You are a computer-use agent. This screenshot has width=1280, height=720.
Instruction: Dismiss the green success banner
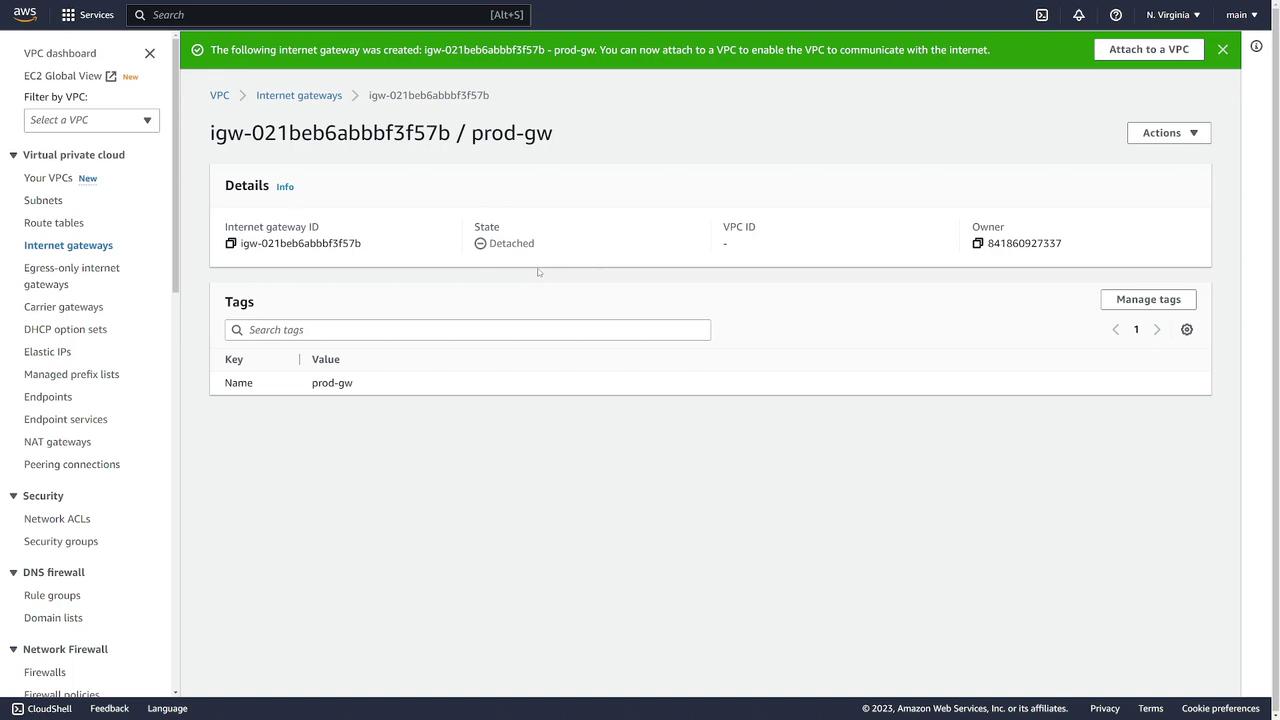[1222, 49]
